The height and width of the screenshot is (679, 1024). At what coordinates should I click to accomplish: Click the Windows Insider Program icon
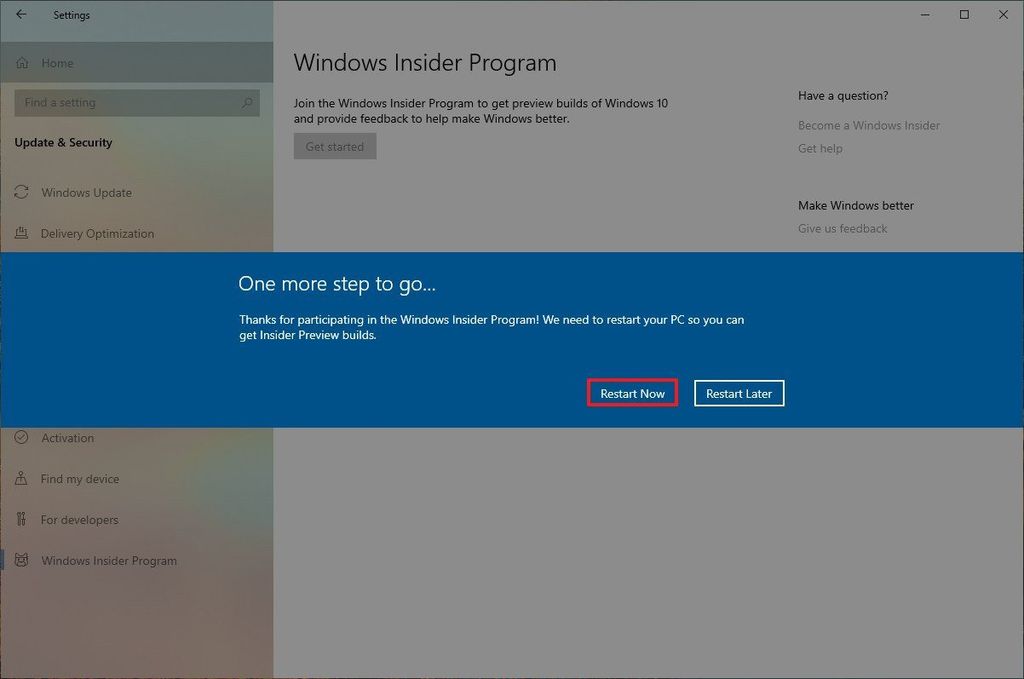(x=22, y=560)
